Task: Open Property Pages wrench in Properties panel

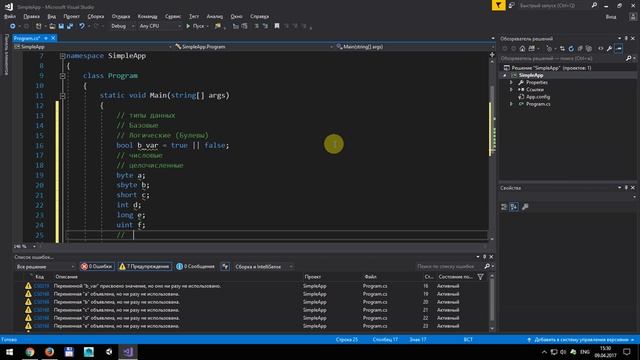Action: pos(525,207)
